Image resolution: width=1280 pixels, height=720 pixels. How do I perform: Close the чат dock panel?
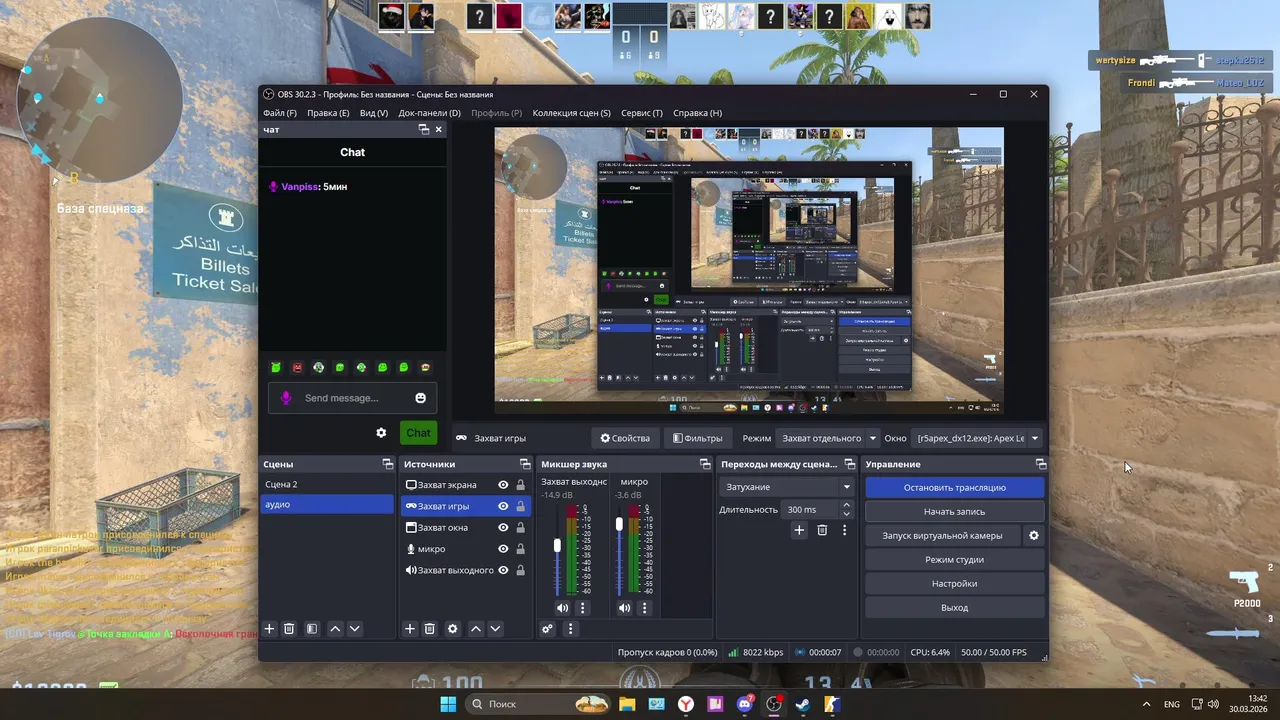click(x=438, y=130)
